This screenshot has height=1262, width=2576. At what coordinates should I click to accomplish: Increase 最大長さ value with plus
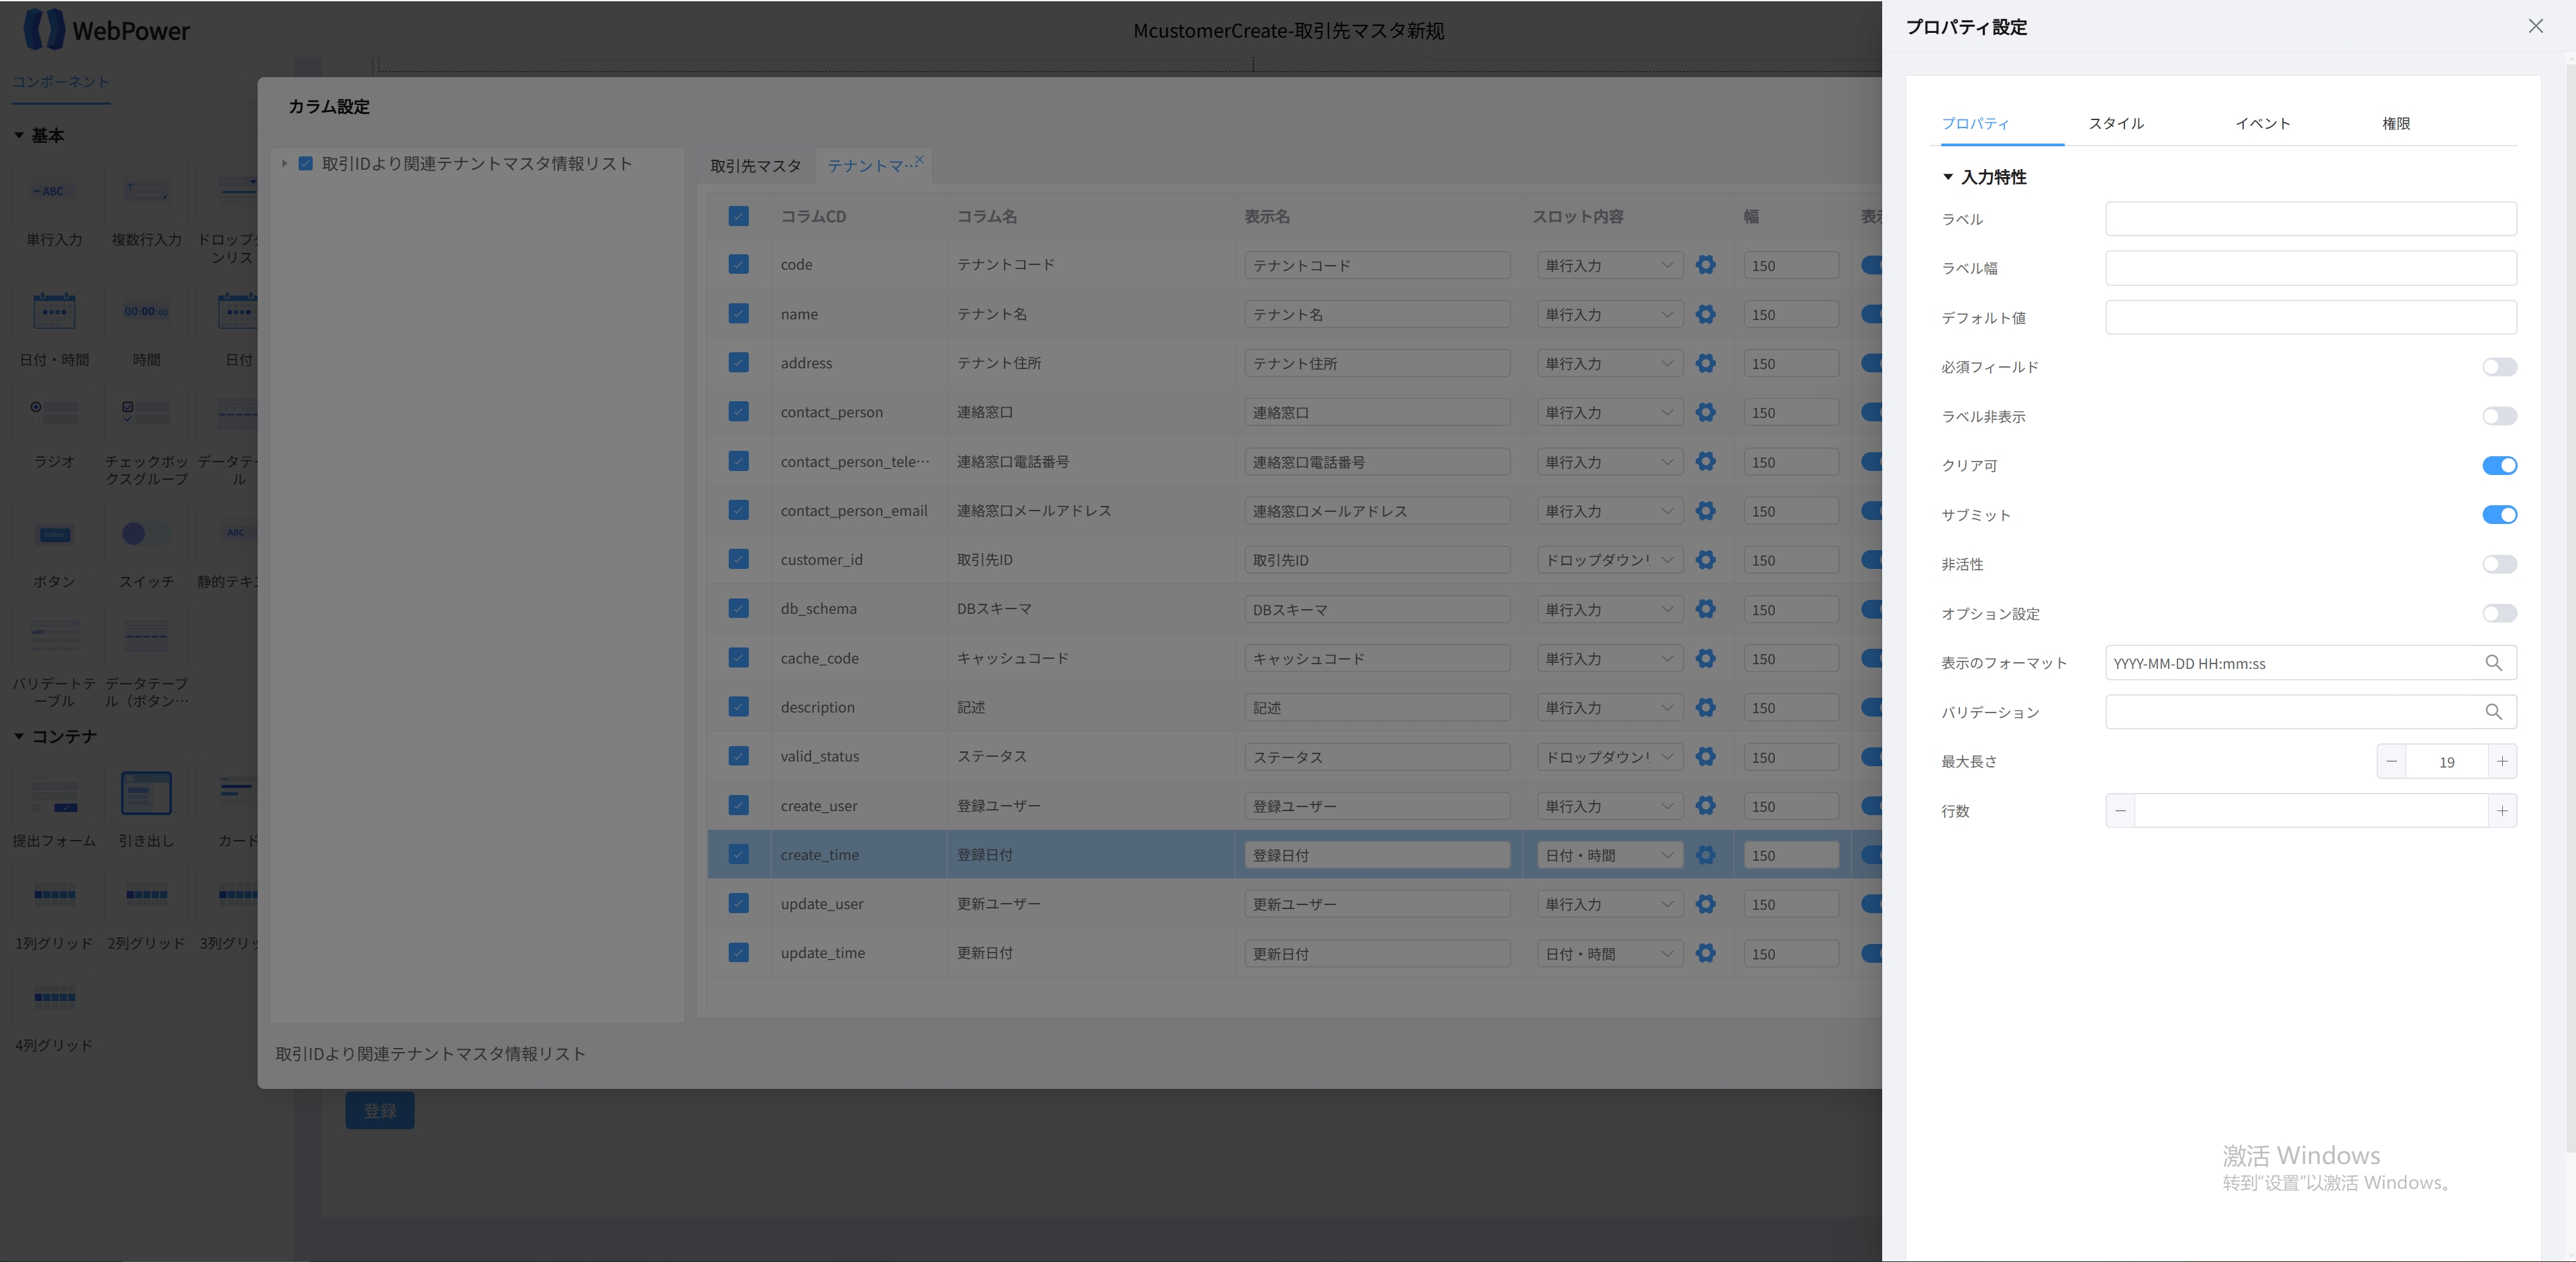coord(2502,762)
